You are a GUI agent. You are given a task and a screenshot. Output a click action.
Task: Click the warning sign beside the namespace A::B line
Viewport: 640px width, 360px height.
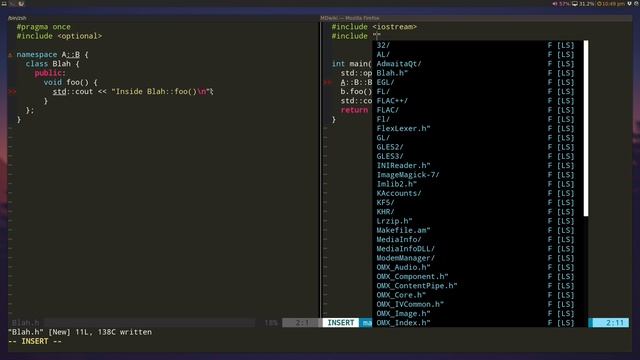10,55
